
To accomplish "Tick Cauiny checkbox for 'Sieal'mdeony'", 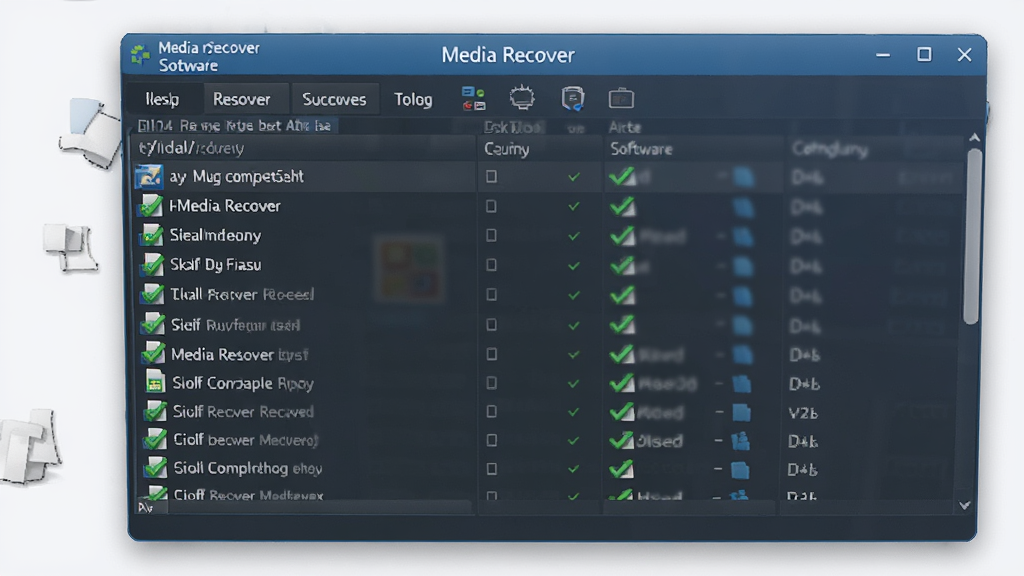I will (491, 235).
